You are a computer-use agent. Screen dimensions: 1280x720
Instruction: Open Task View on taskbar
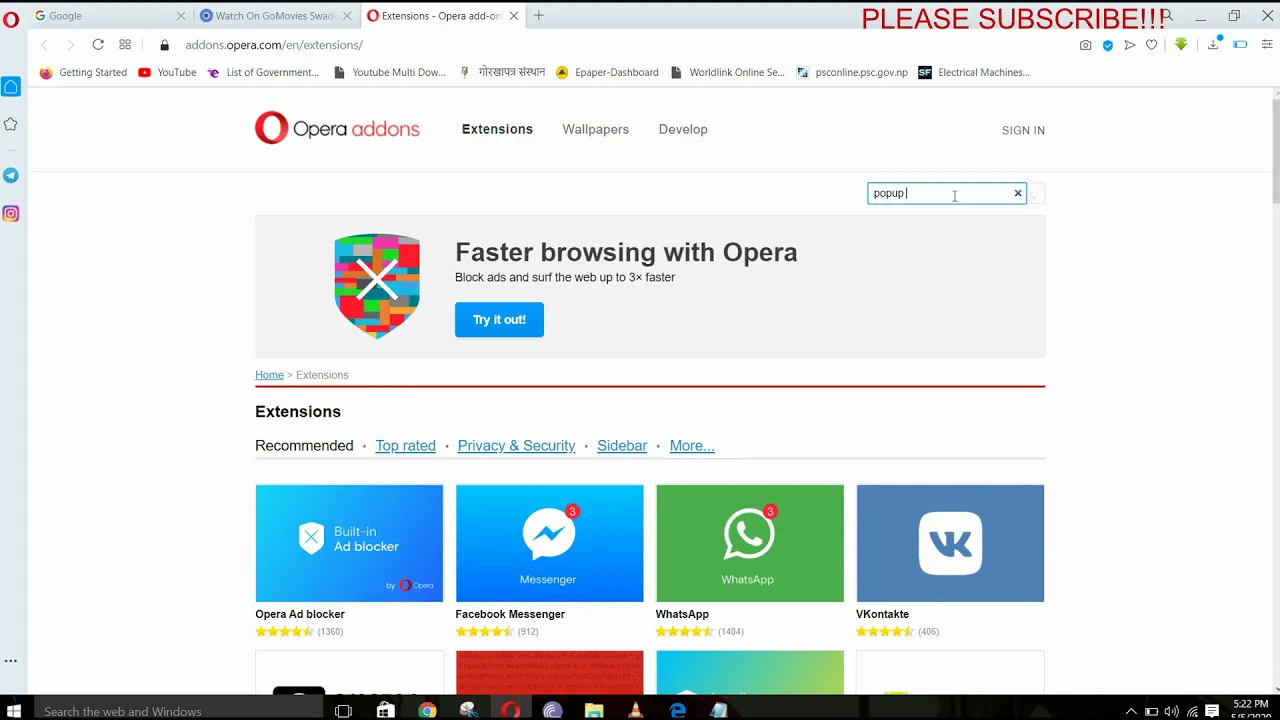(343, 711)
